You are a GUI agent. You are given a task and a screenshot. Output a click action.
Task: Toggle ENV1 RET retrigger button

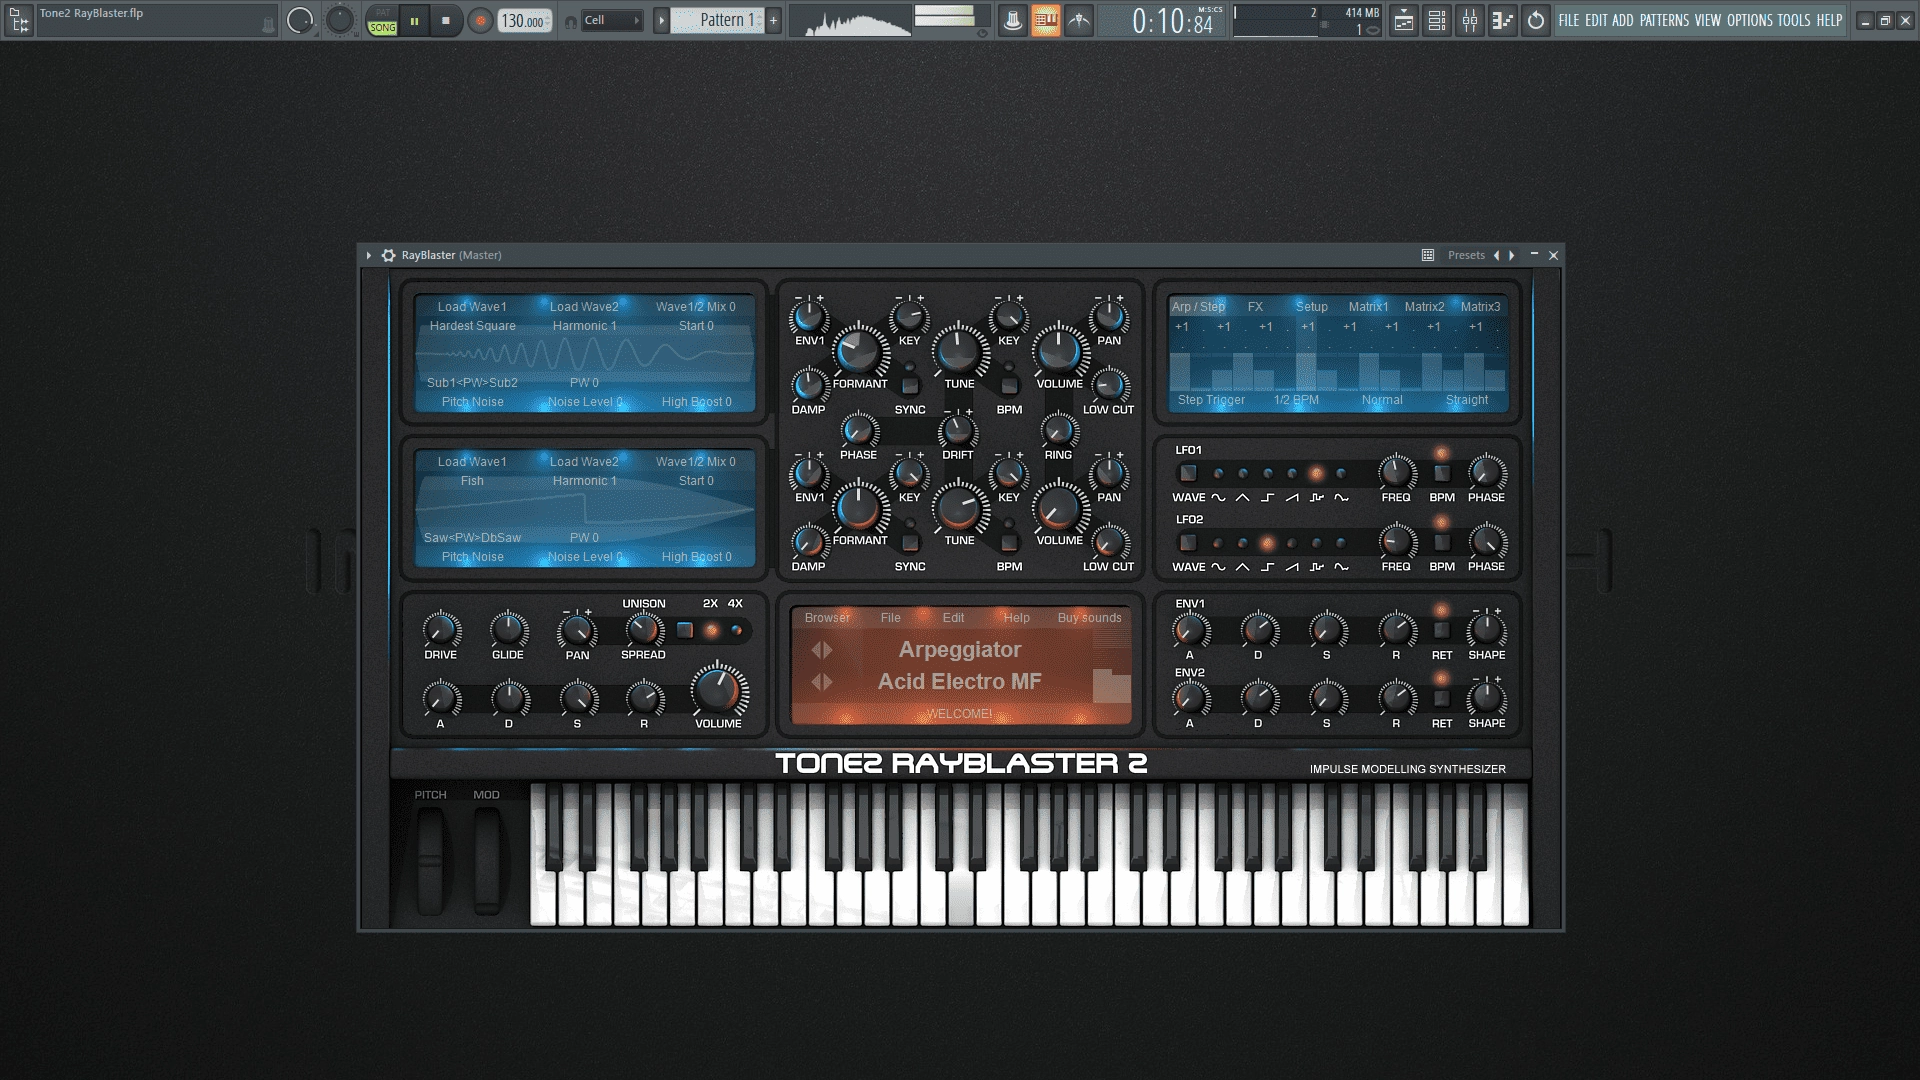click(1442, 630)
